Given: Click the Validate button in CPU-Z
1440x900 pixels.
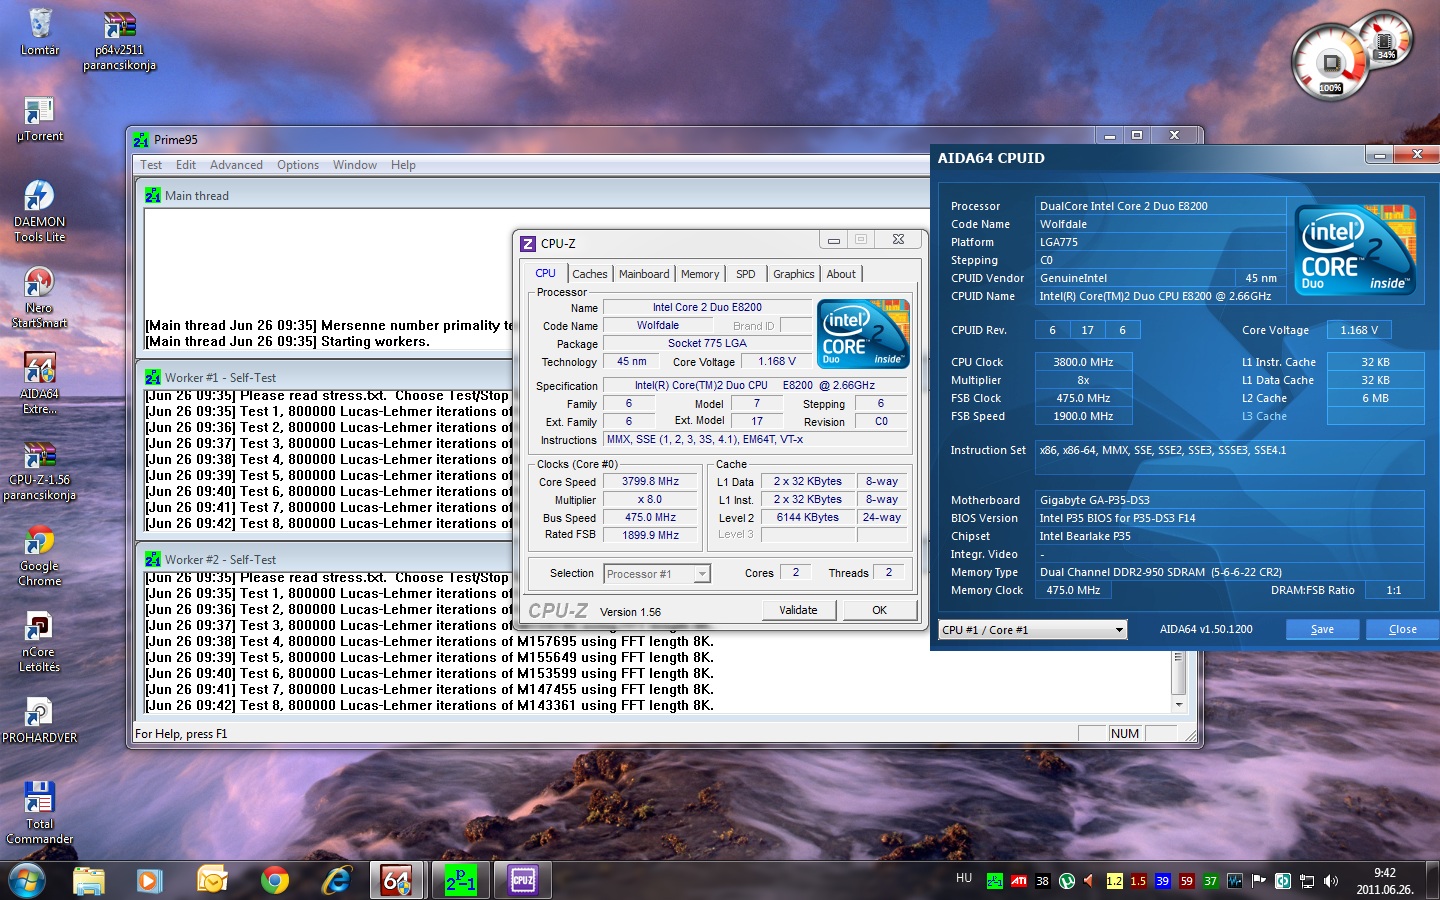Looking at the screenshot, I should point(798,610).
